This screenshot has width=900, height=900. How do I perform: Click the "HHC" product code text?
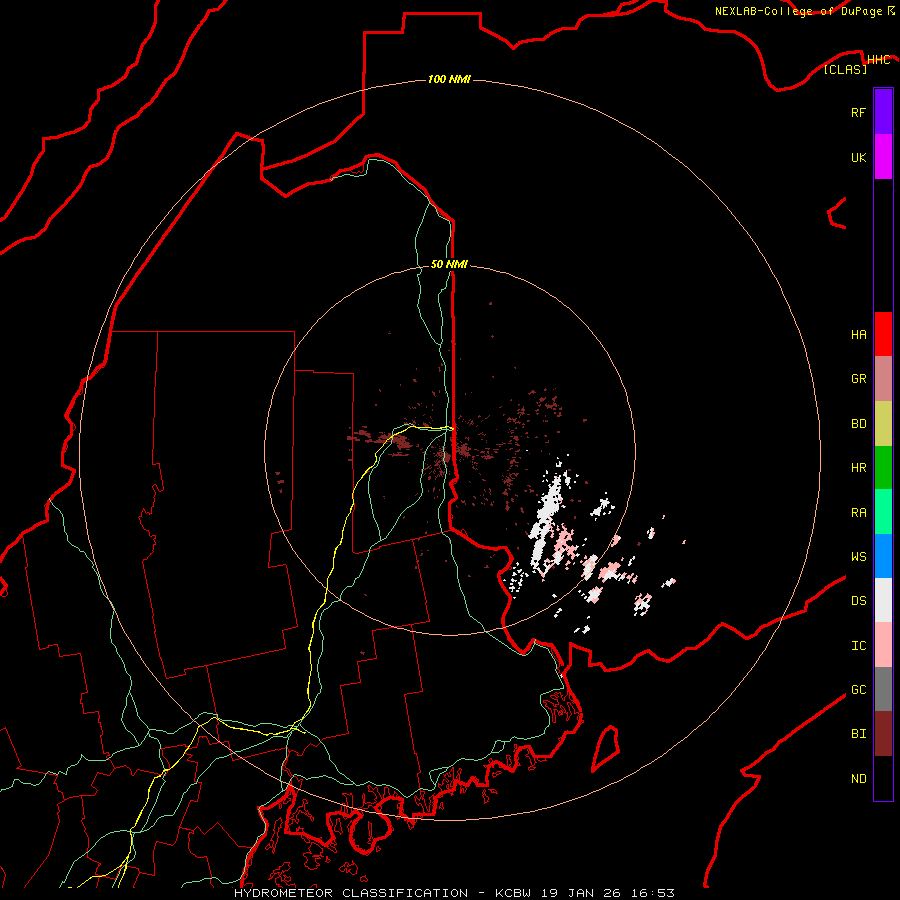point(878,60)
